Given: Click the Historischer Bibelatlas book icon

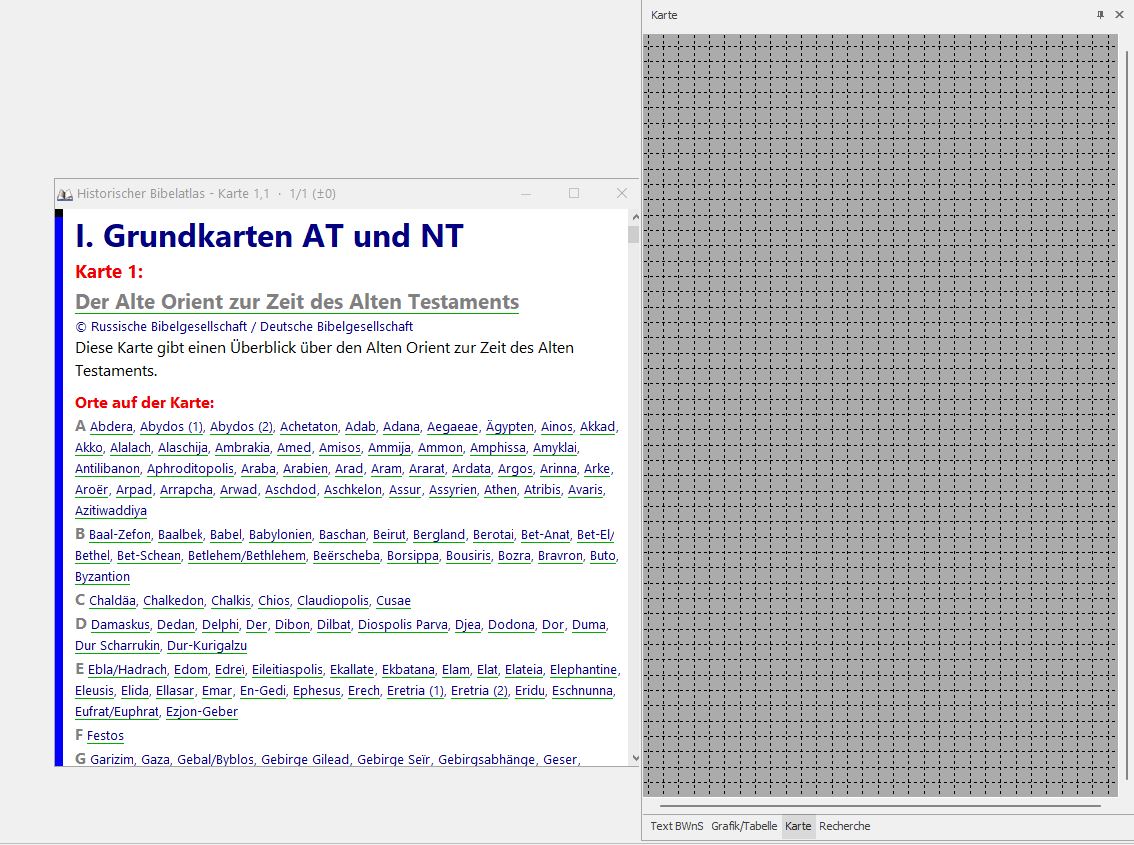Looking at the screenshot, I should (x=64, y=194).
